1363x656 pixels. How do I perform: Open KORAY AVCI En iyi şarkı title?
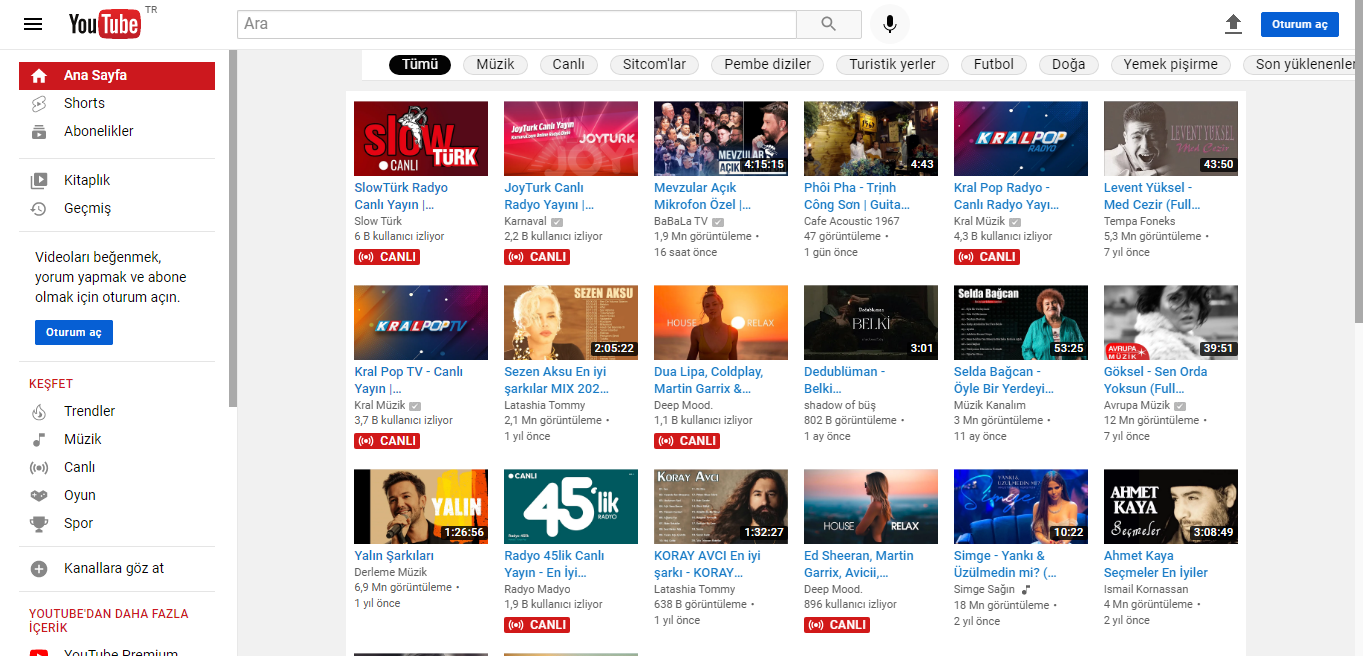[707, 564]
